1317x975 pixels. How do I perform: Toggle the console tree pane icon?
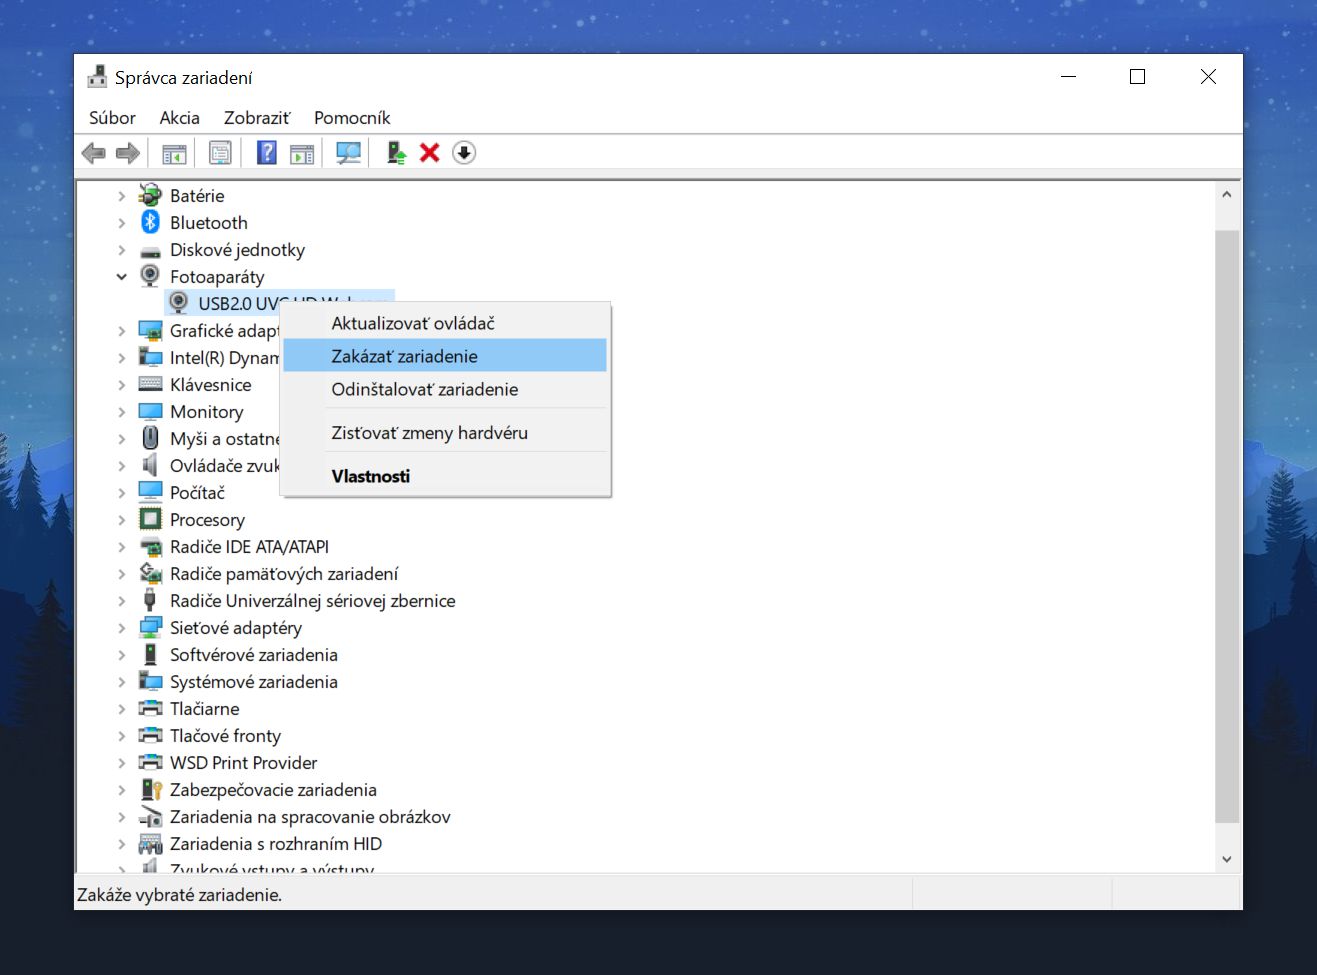pos(174,153)
